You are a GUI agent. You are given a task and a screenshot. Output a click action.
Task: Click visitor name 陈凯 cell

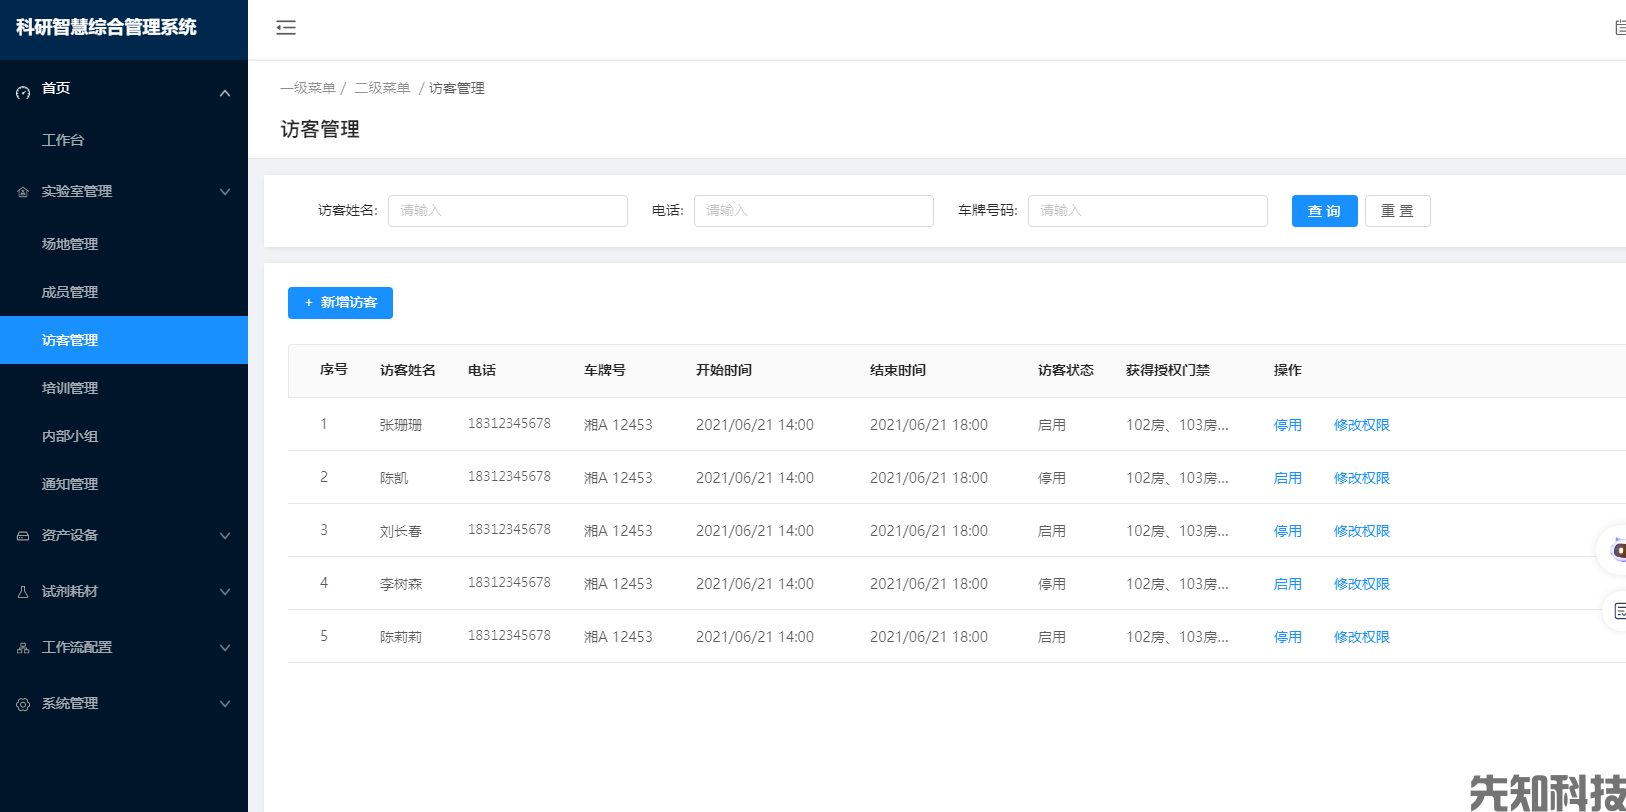click(394, 478)
